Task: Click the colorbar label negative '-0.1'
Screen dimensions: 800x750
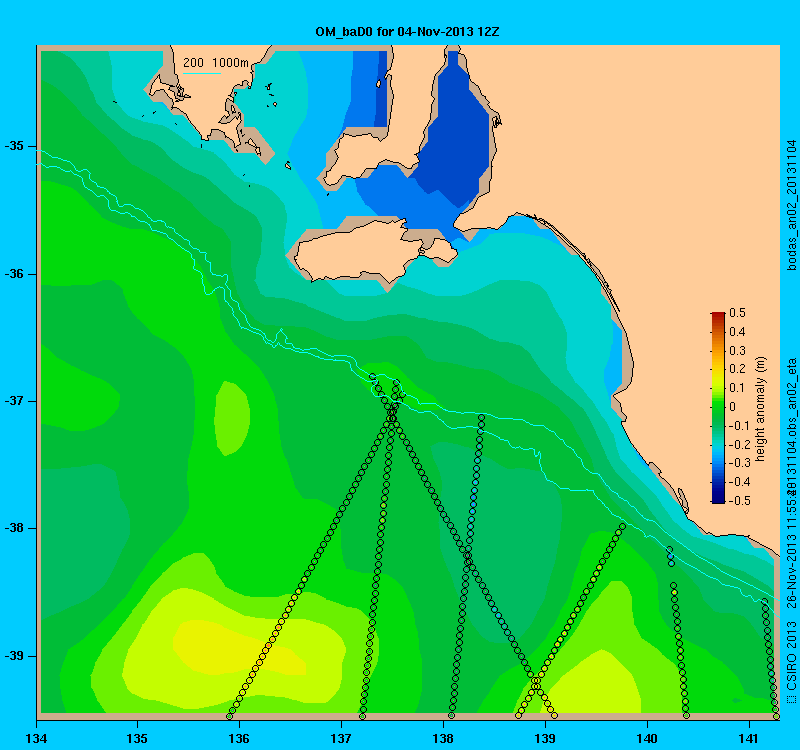Action: pos(738,426)
